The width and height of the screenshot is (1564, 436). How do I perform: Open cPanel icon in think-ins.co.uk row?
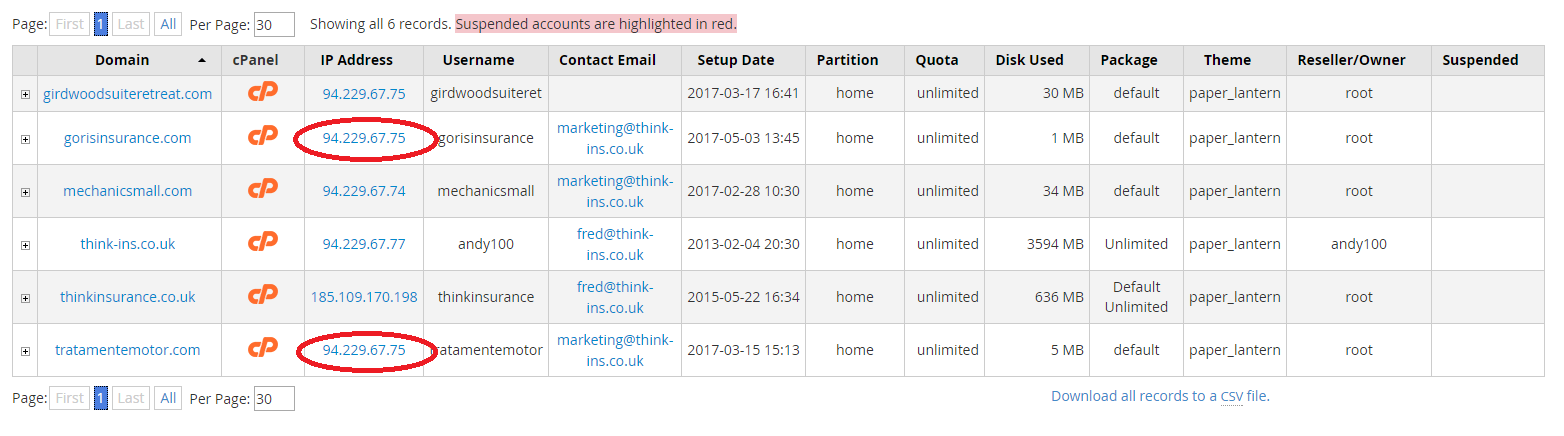[x=263, y=243]
